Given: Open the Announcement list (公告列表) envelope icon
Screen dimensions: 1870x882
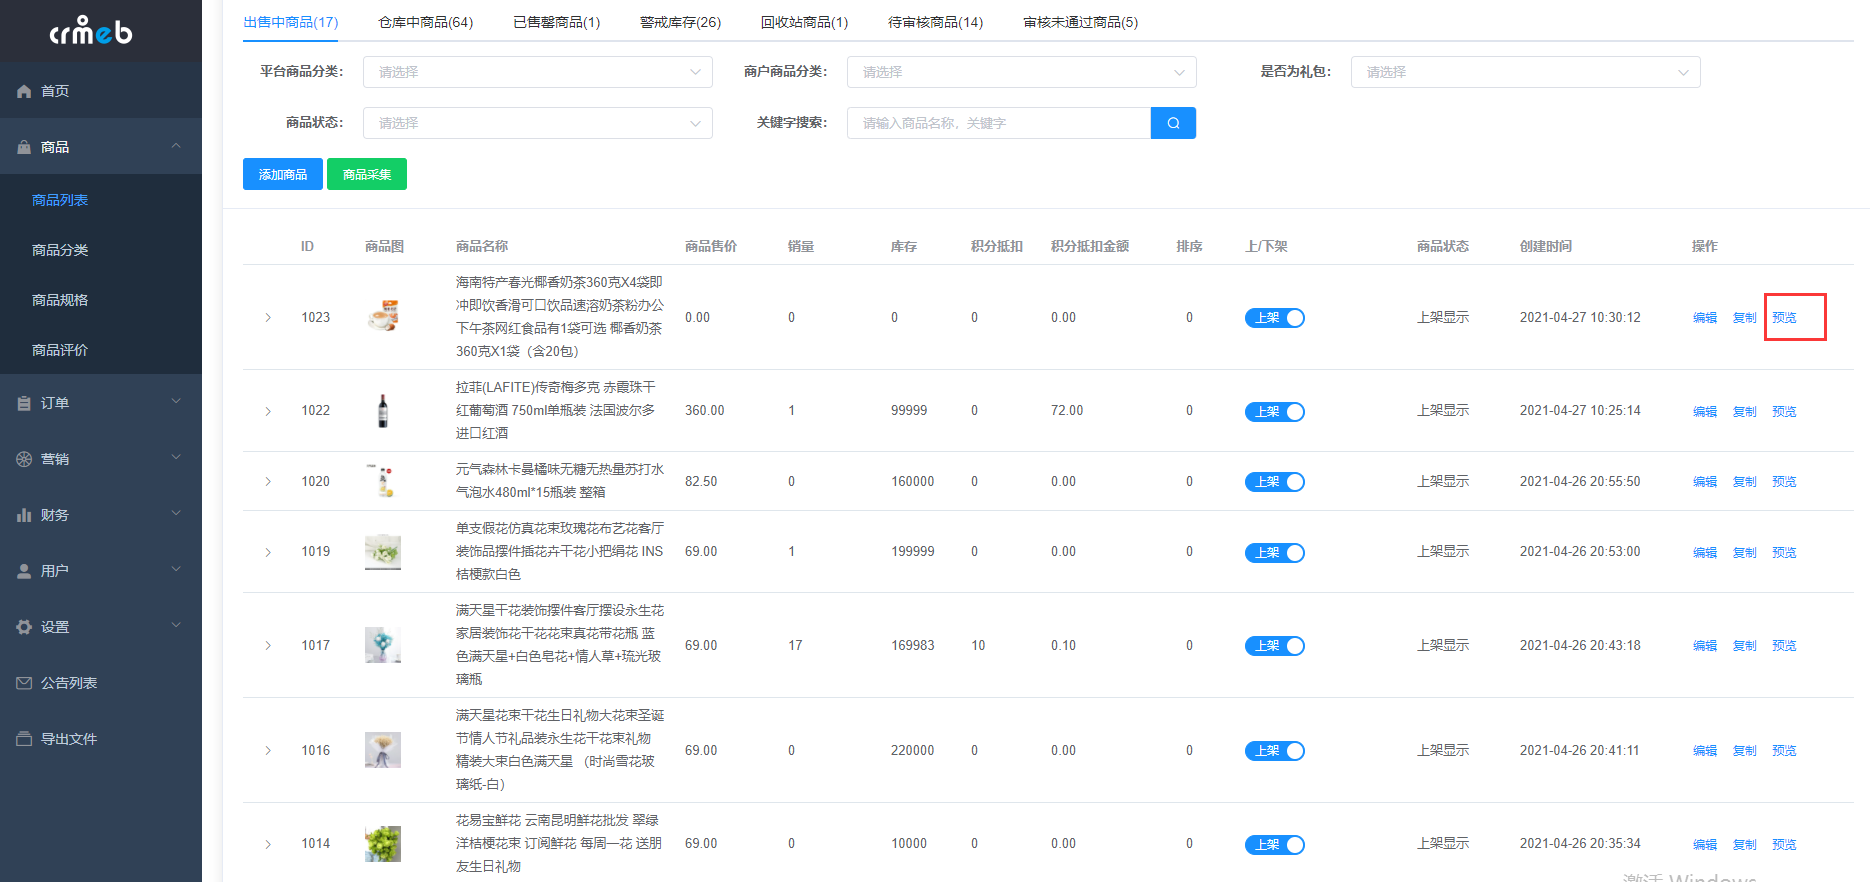Looking at the screenshot, I should 24,683.
